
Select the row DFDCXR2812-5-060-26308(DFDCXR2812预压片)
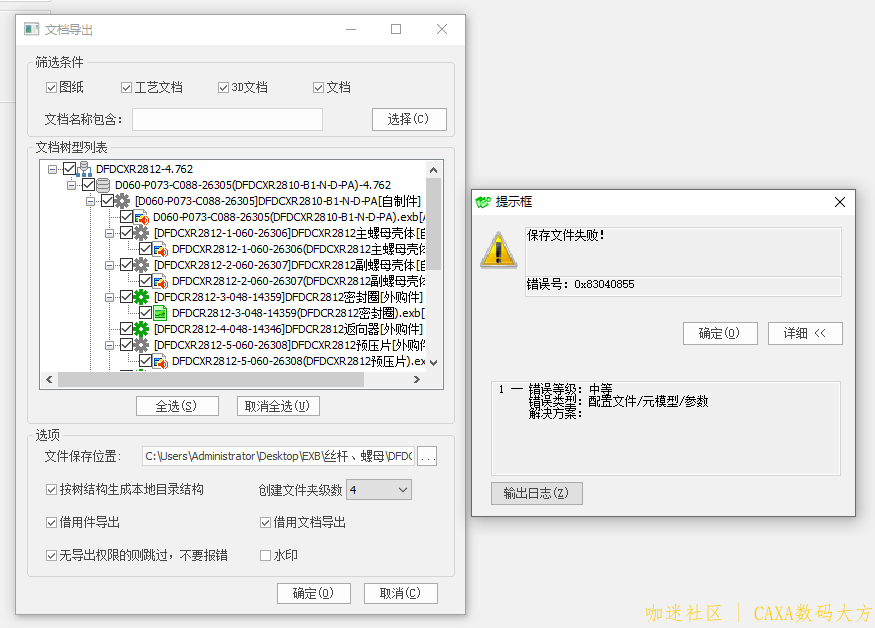[299, 361]
